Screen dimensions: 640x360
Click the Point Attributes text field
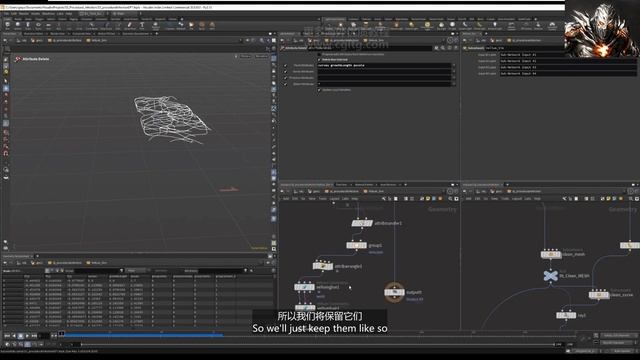click(384, 65)
